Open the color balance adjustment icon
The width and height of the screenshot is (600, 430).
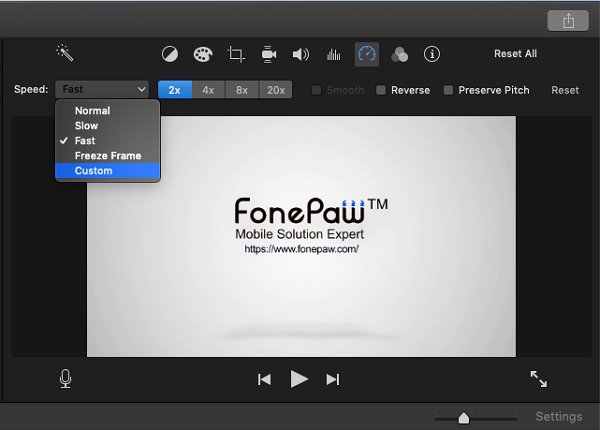(x=170, y=54)
